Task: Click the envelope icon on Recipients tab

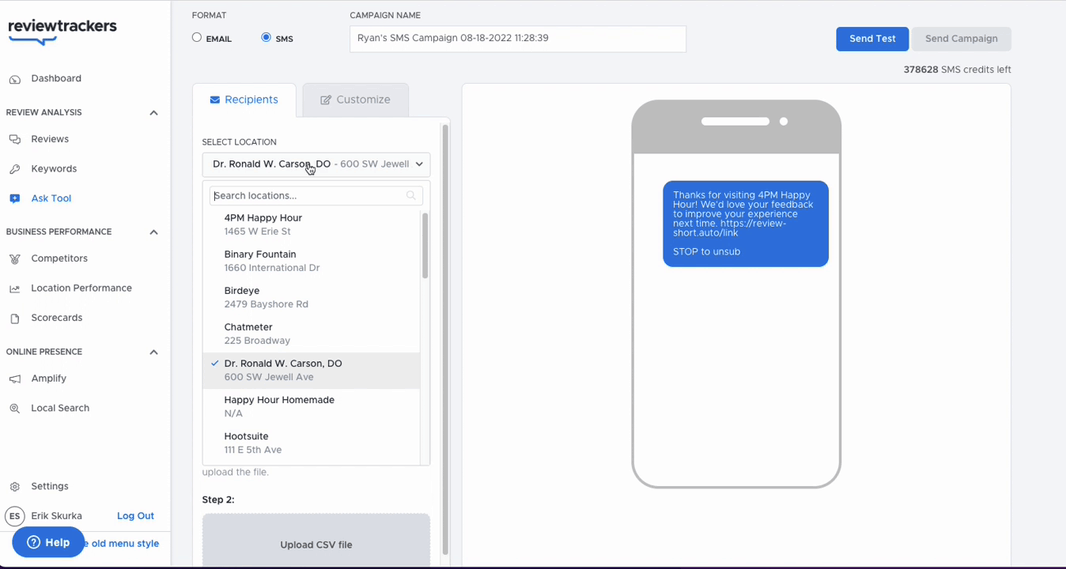Action: coord(215,100)
